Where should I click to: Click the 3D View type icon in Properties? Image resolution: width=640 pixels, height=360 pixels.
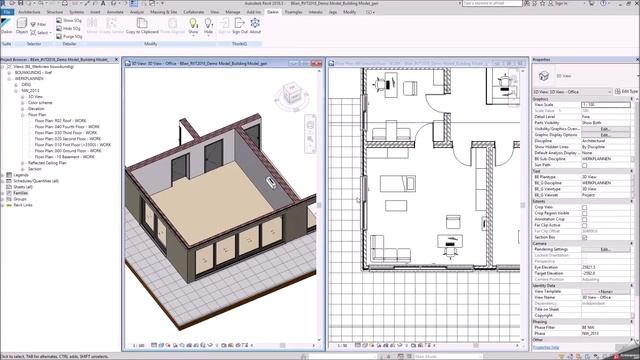[544, 76]
